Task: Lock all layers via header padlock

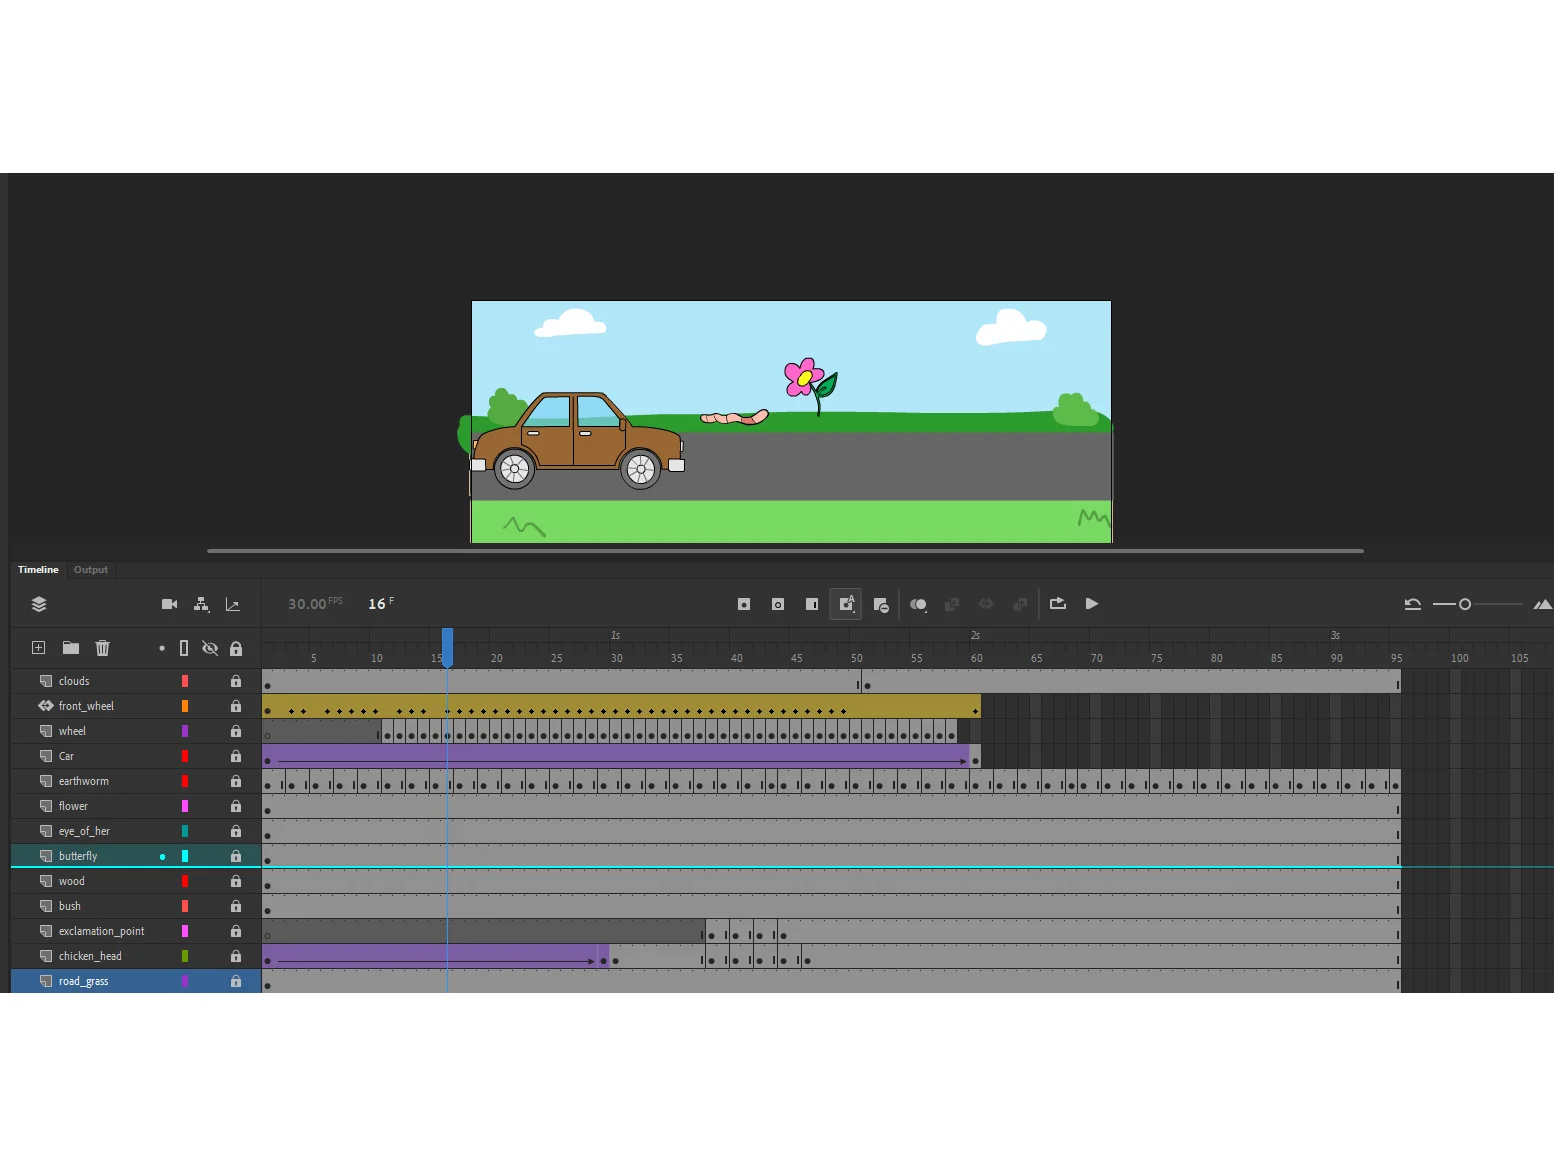Action: click(x=236, y=648)
